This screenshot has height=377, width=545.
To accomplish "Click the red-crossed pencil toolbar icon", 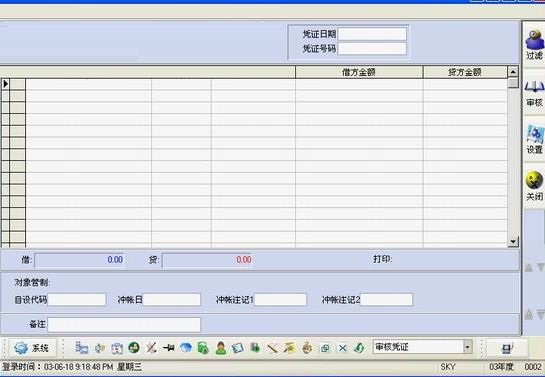I will click(x=151, y=347).
